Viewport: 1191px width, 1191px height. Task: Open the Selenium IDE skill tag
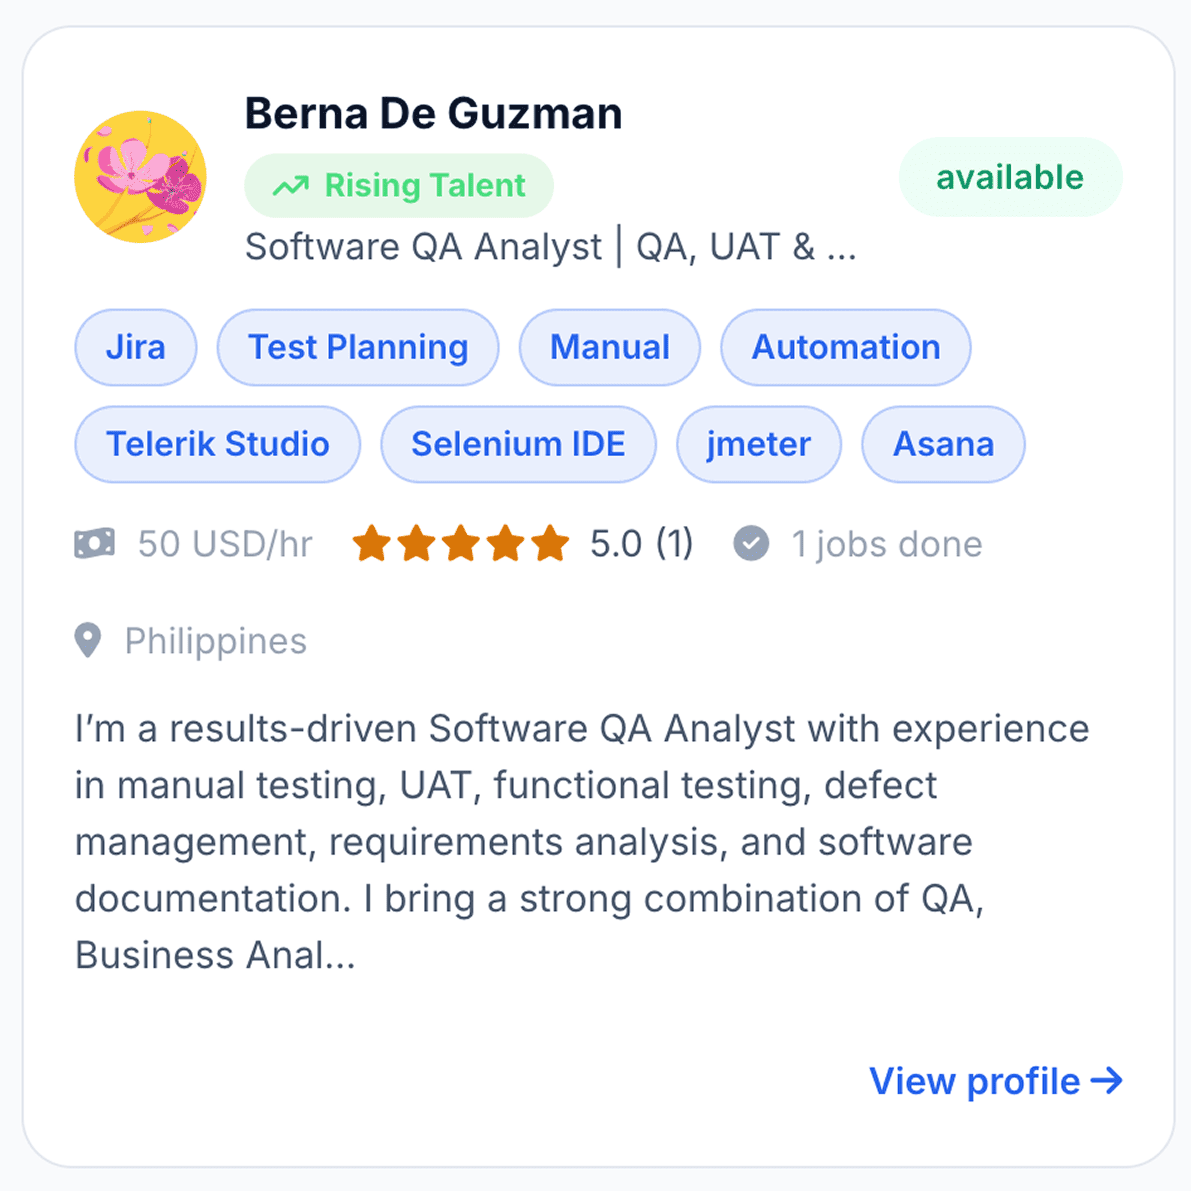[519, 444]
